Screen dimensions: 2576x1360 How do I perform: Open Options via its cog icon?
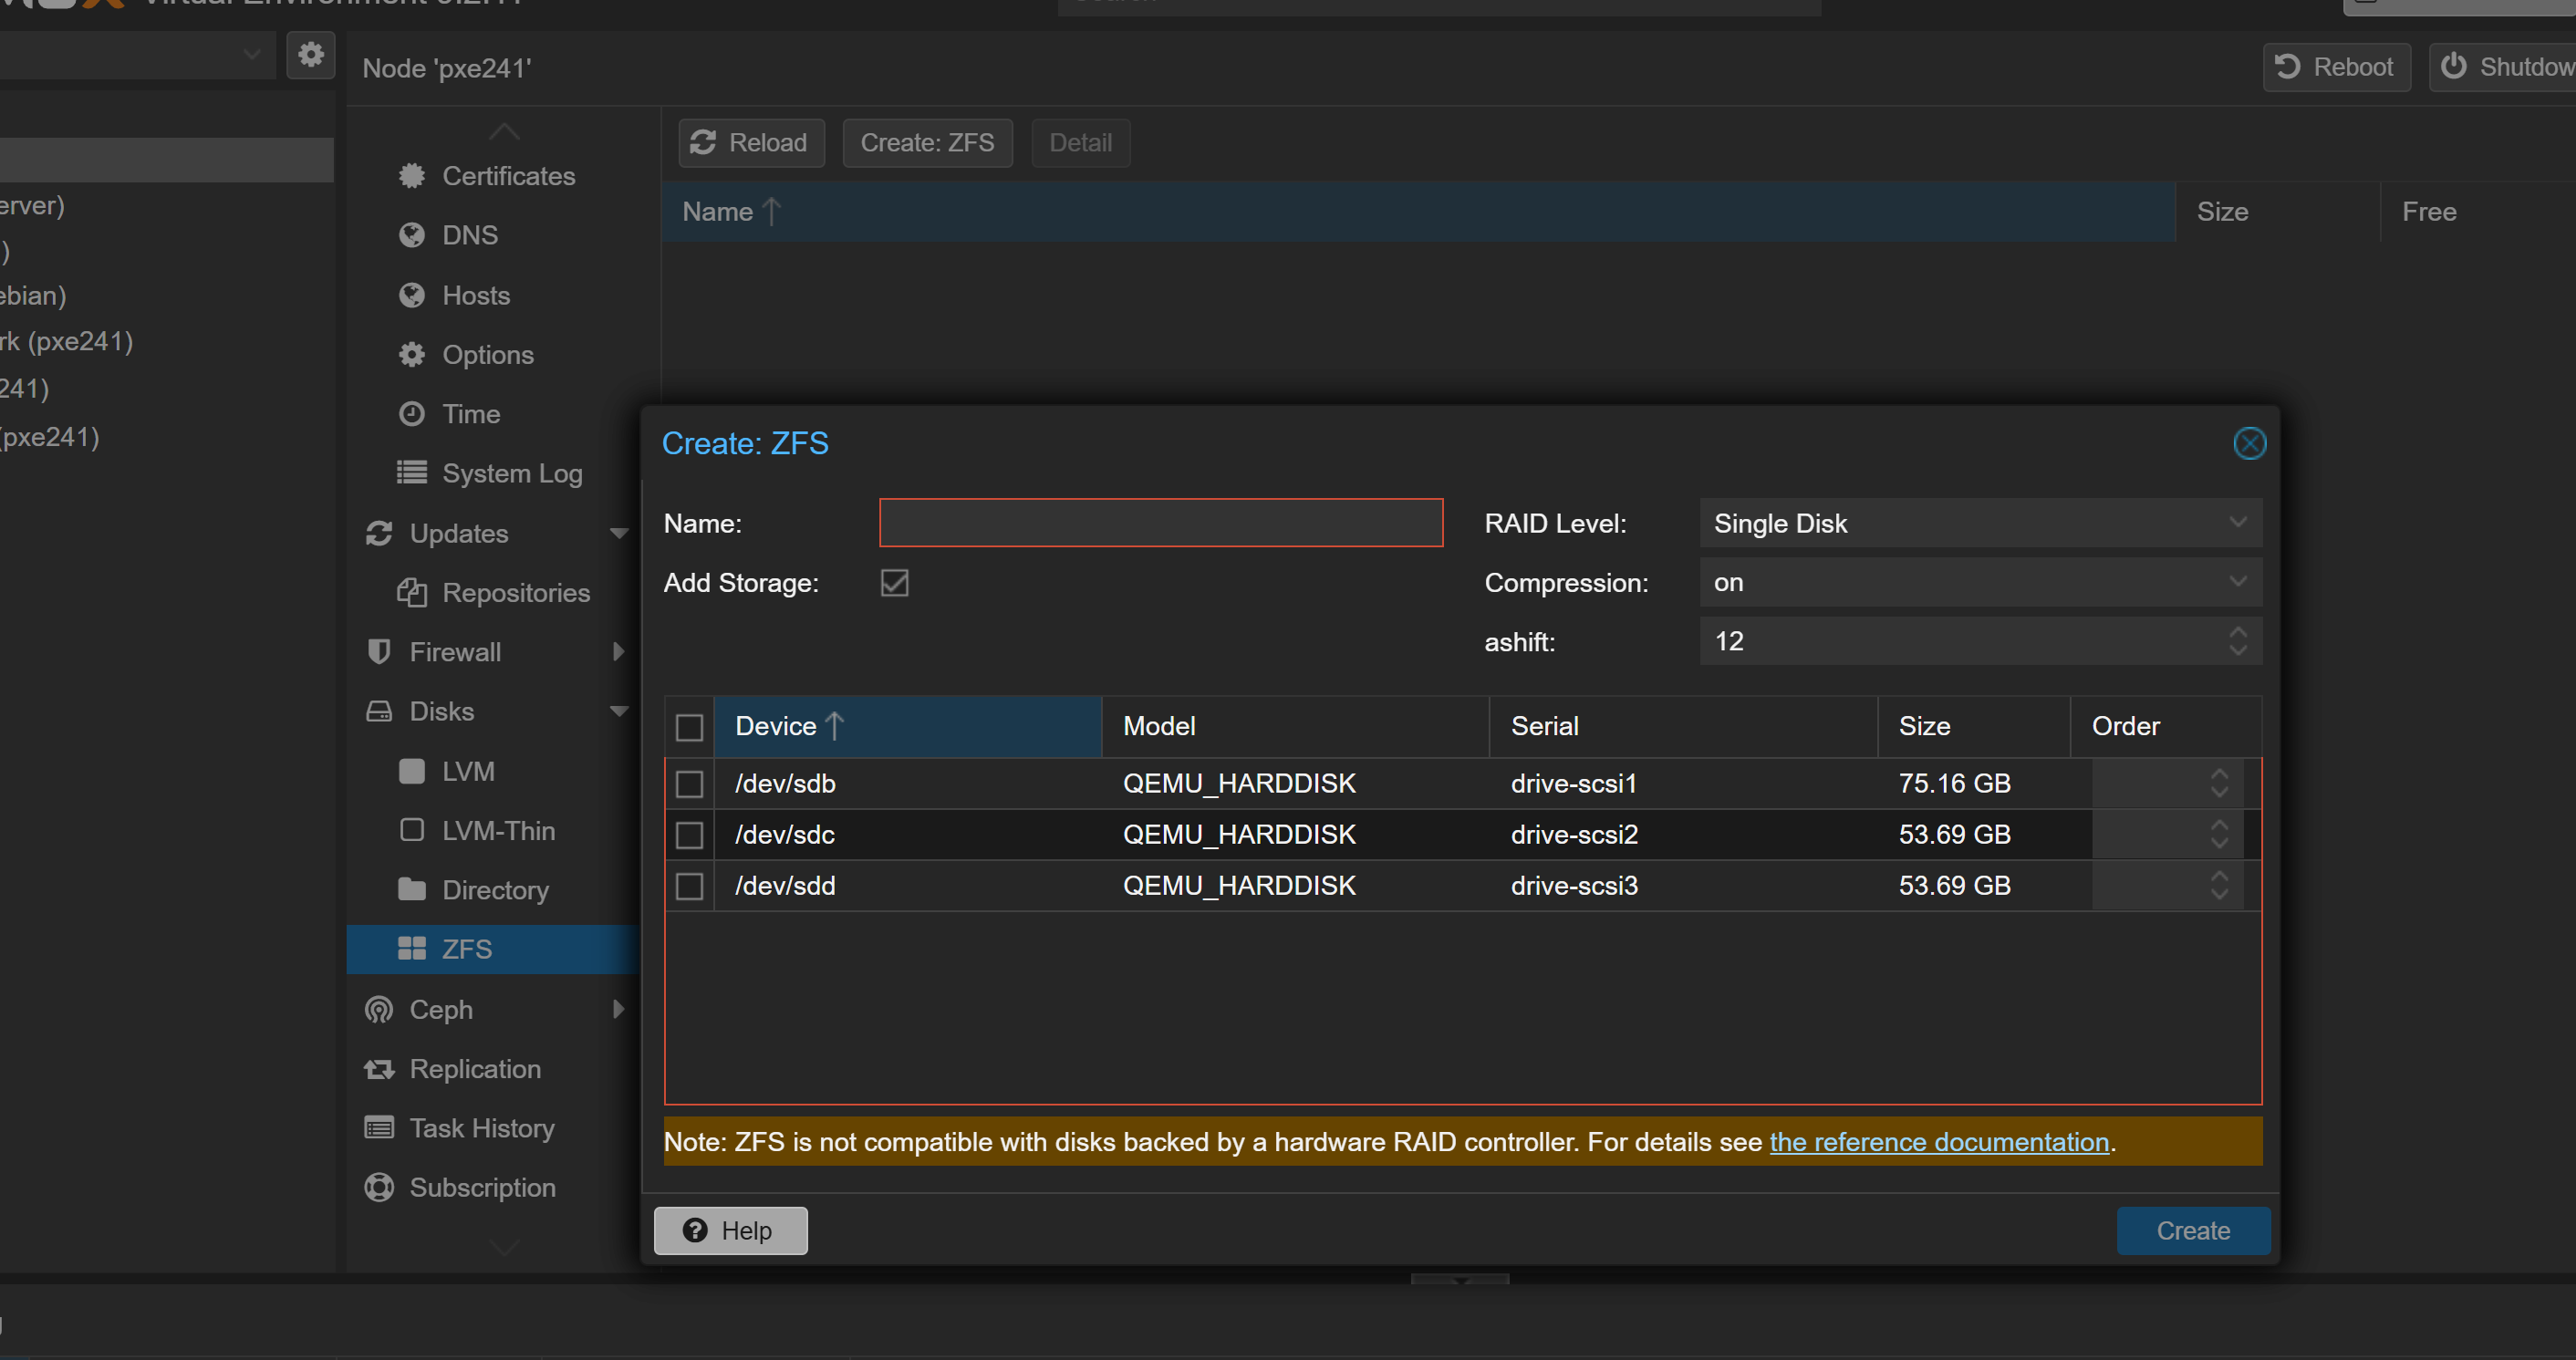(412, 354)
